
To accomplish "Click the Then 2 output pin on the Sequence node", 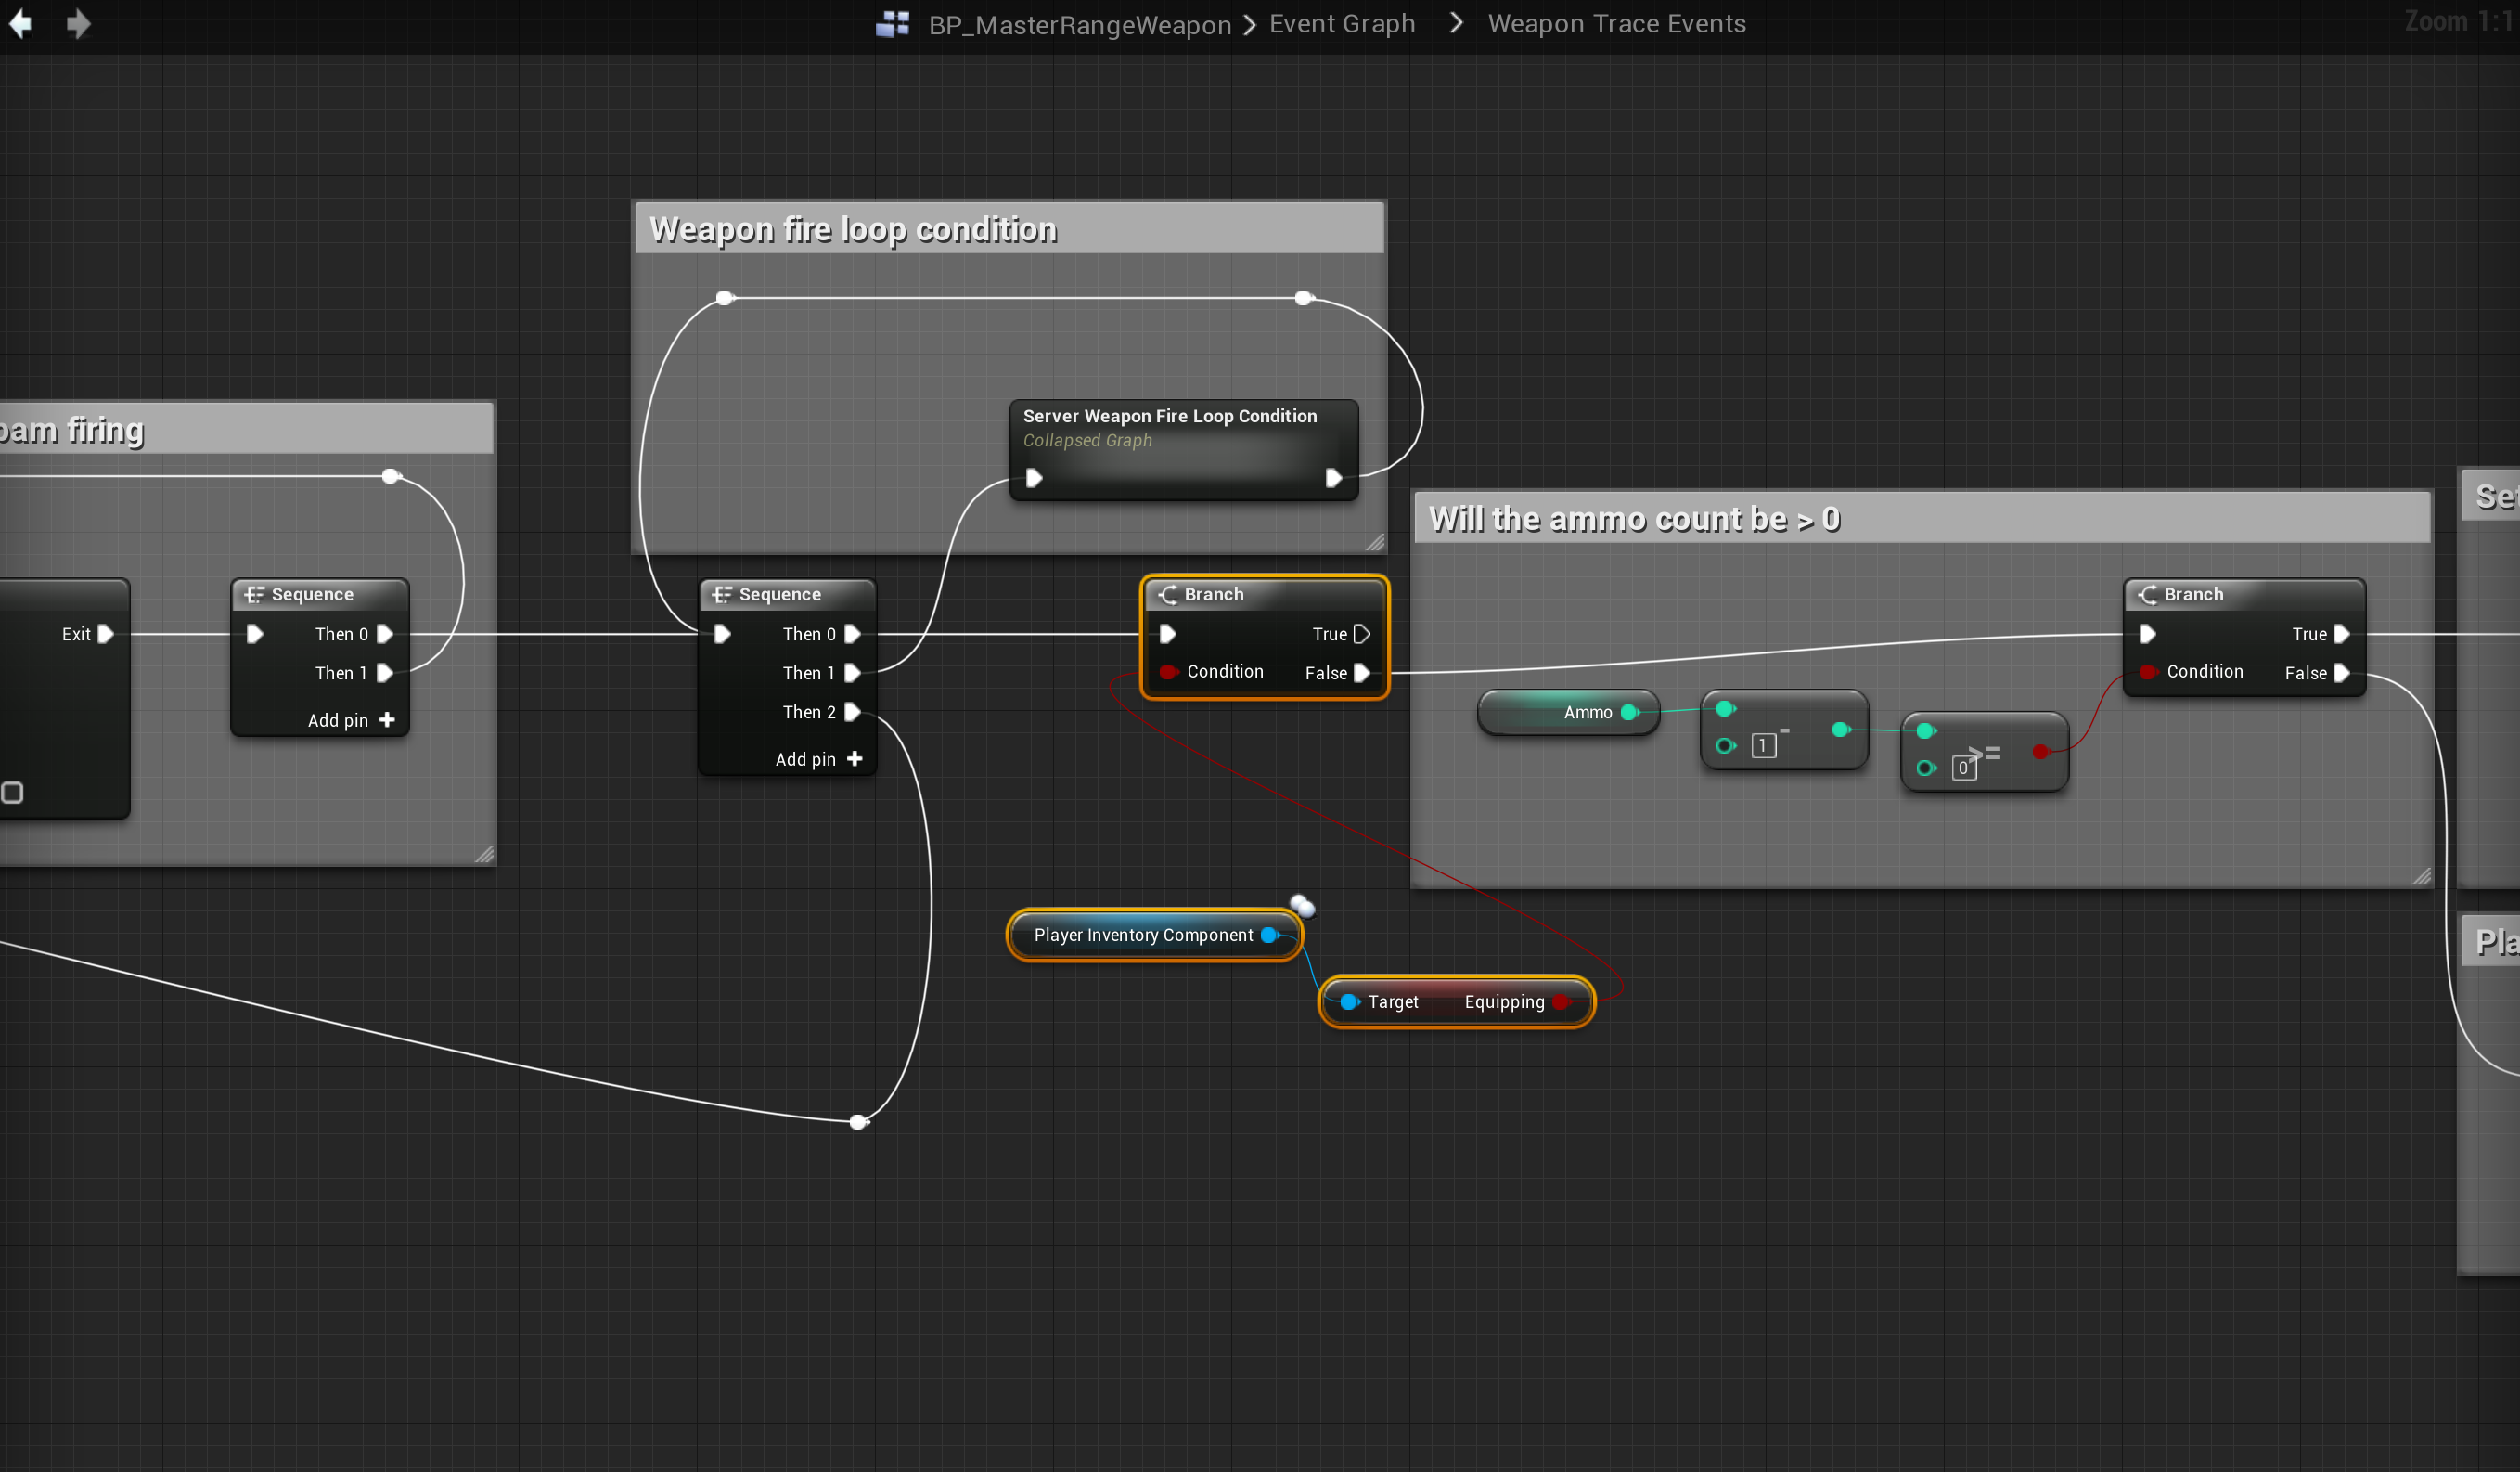I will 852,712.
